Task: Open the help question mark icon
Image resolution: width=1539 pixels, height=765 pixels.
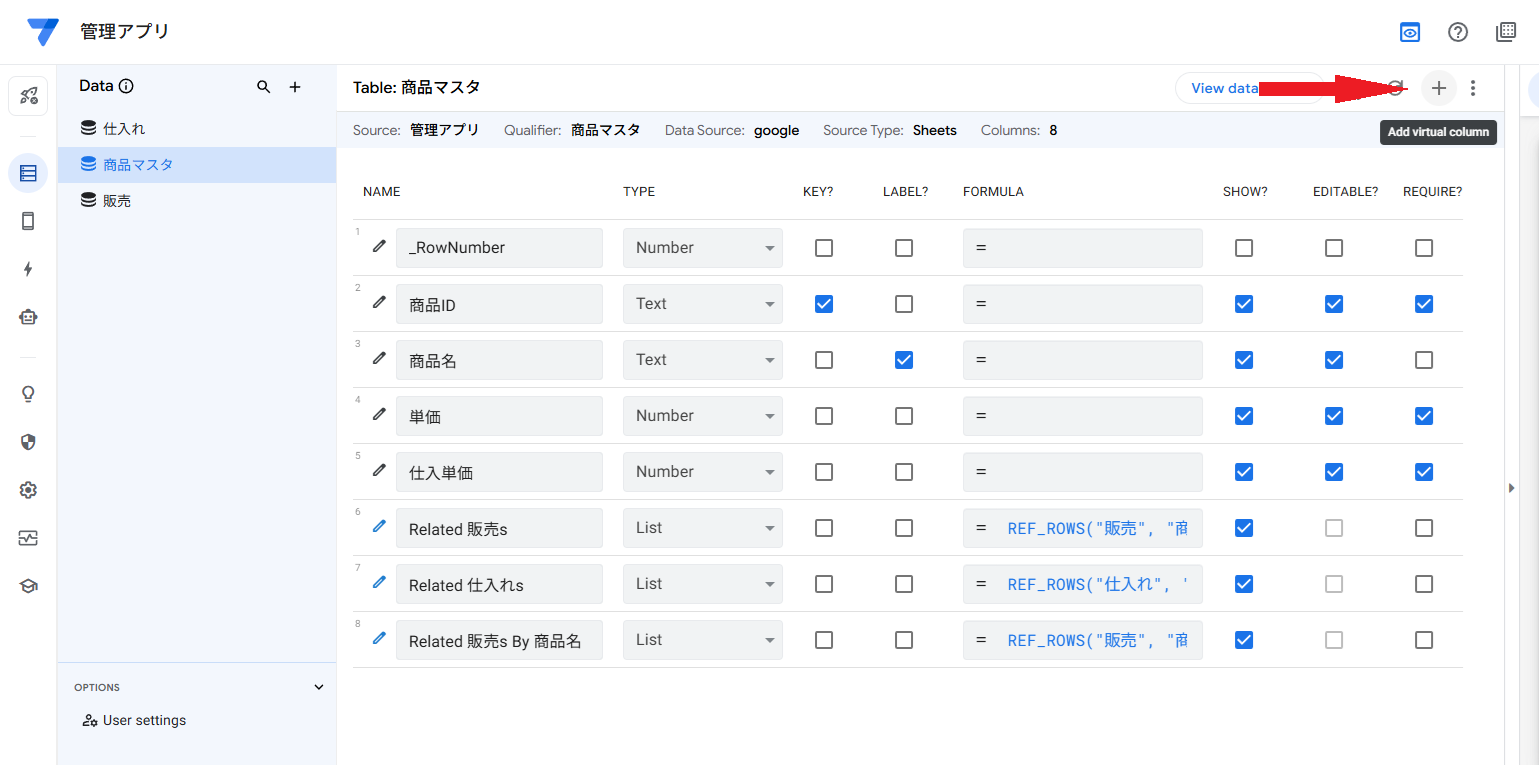Action: 1458,32
